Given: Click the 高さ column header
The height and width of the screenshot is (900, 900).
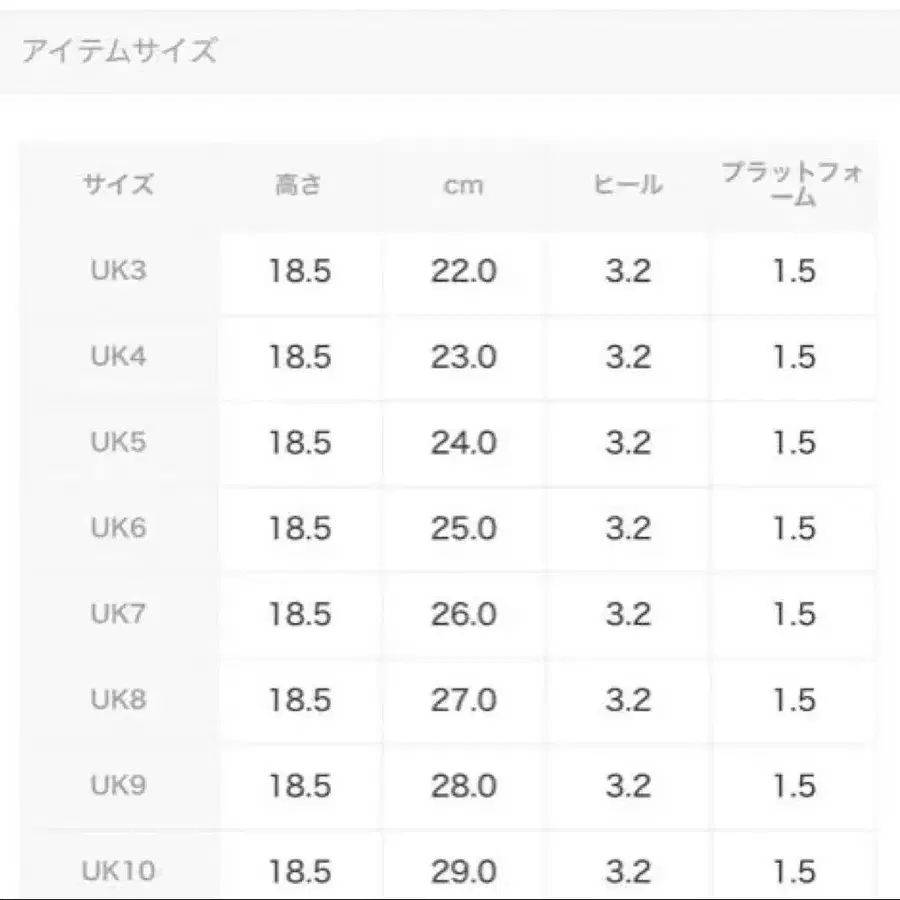Looking at the screenshot, I should tap(299, 185).
